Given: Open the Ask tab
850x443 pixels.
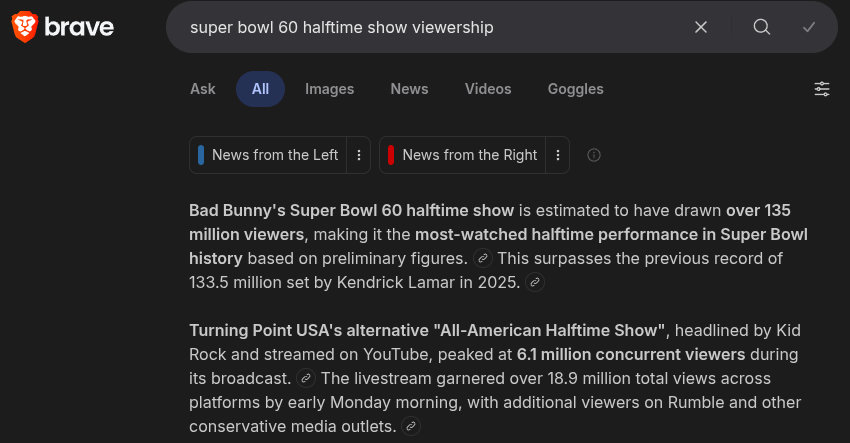Looking at the screenshot, I should point(203,89).
